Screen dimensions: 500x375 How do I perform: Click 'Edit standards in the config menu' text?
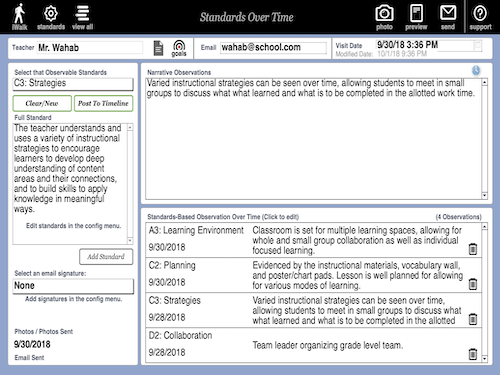pyautogui.click(x=74, y=226)
